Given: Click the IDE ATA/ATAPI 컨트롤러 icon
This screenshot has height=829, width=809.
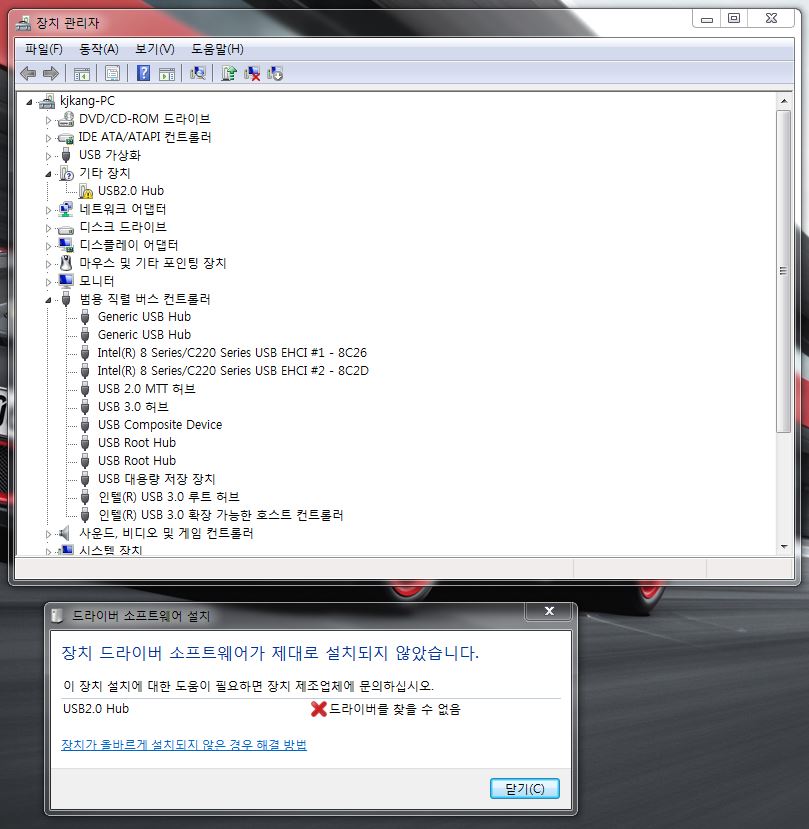Looking at the screenshot, I should click(x=66, y=138).
